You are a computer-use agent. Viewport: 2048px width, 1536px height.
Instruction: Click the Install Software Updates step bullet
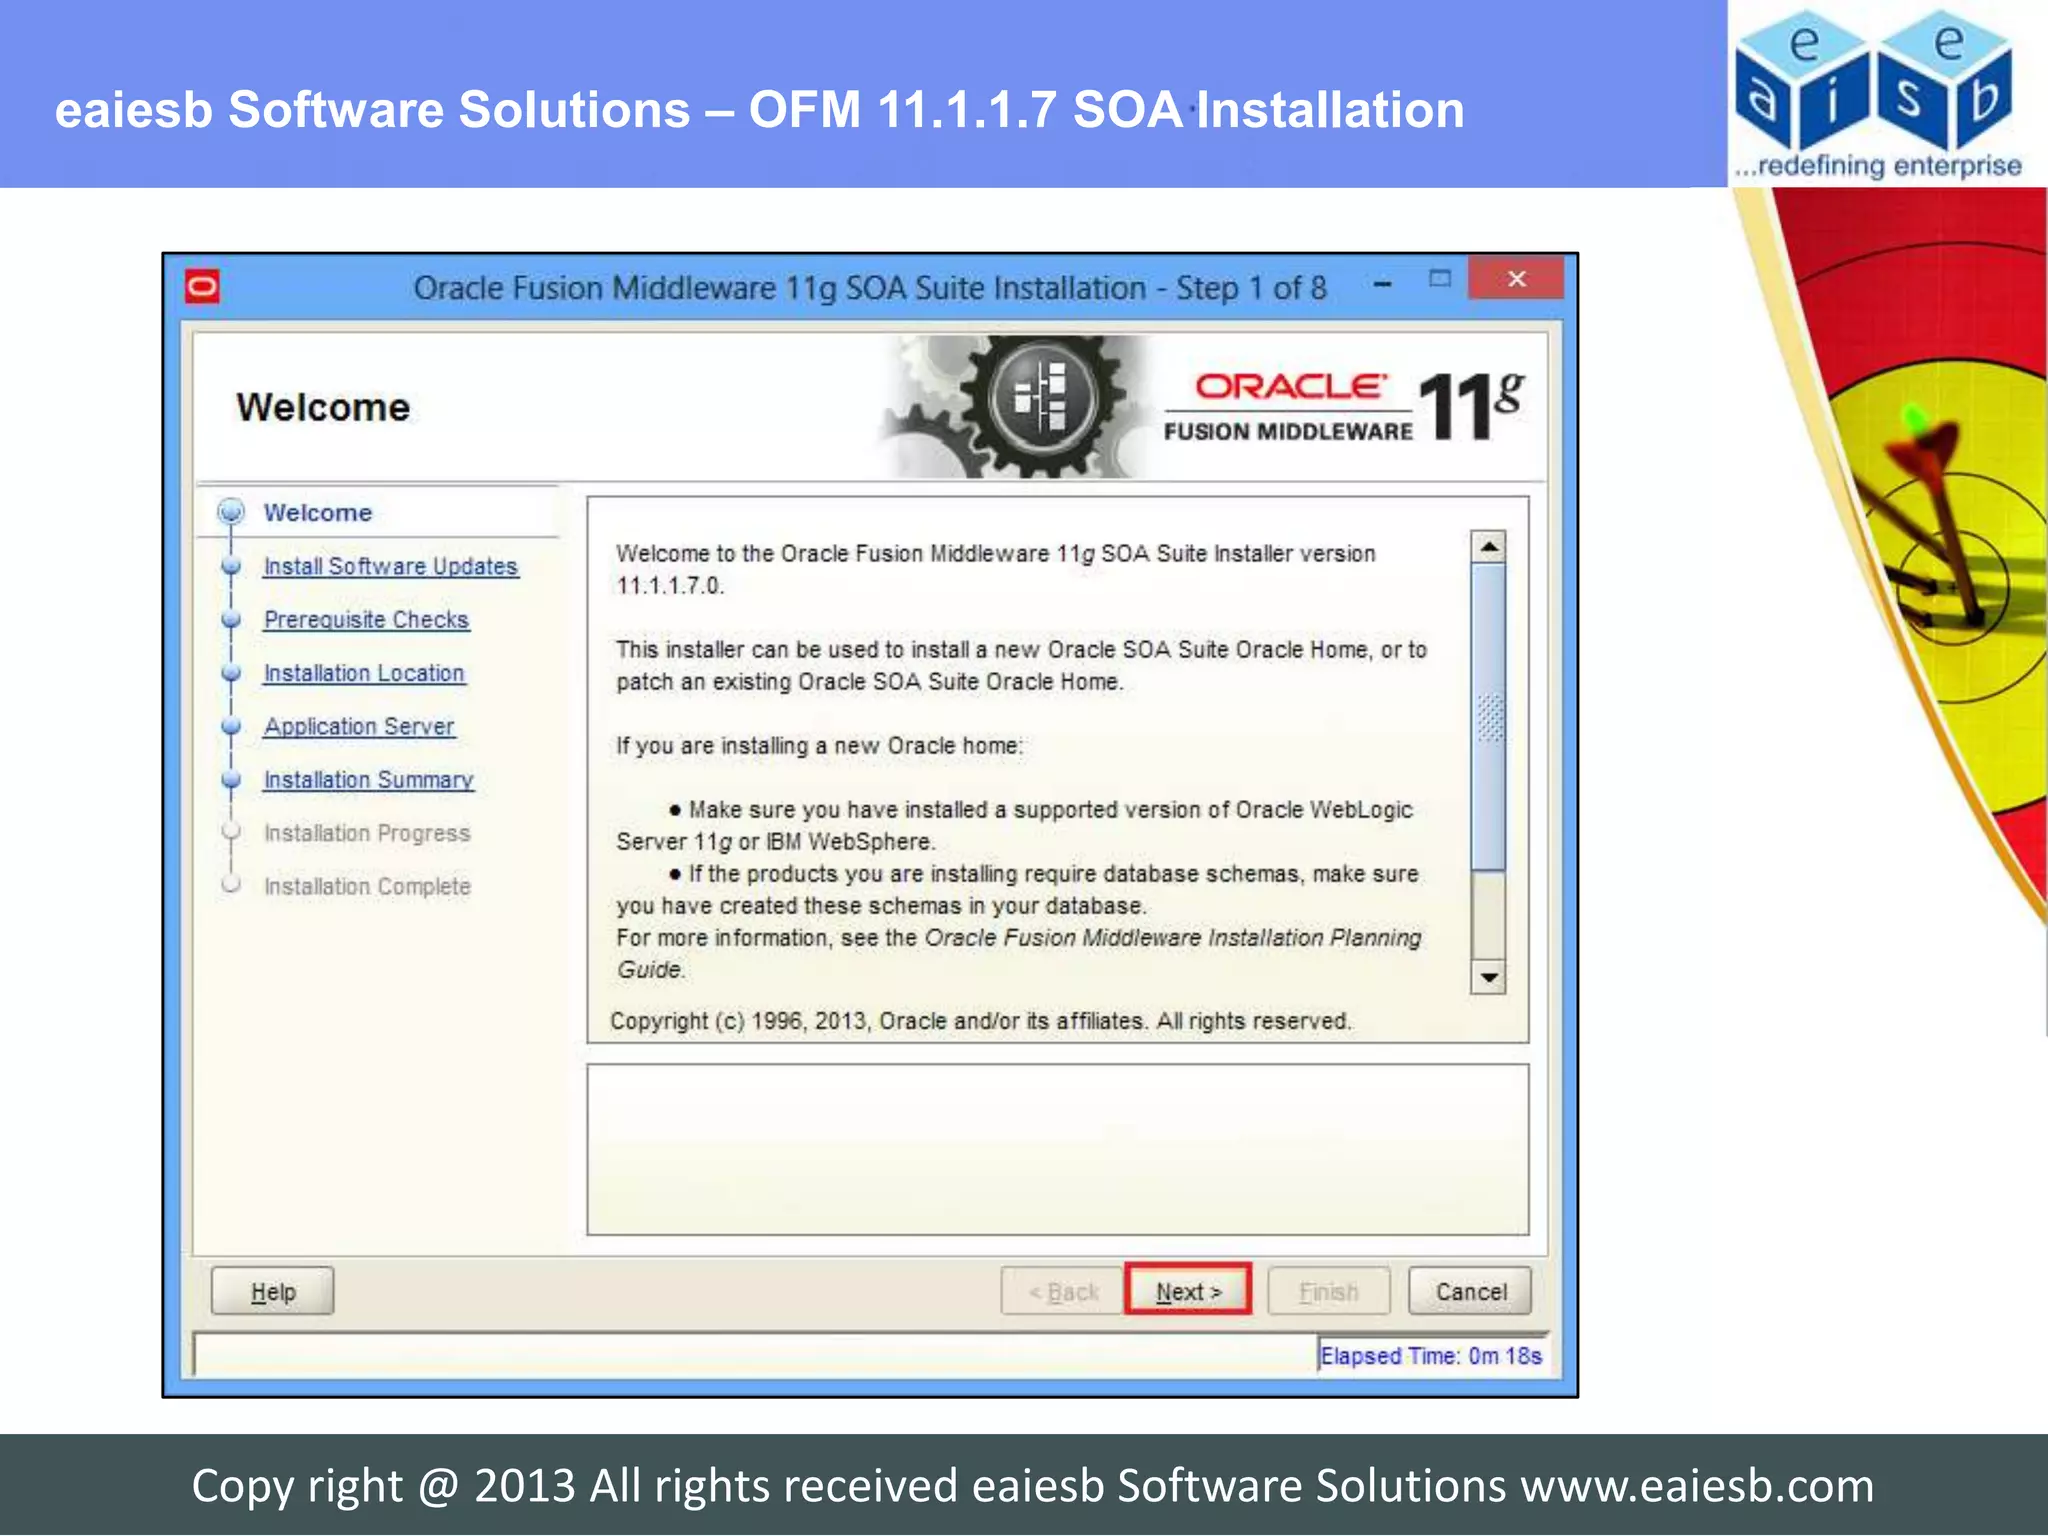[x=231, y=566]
